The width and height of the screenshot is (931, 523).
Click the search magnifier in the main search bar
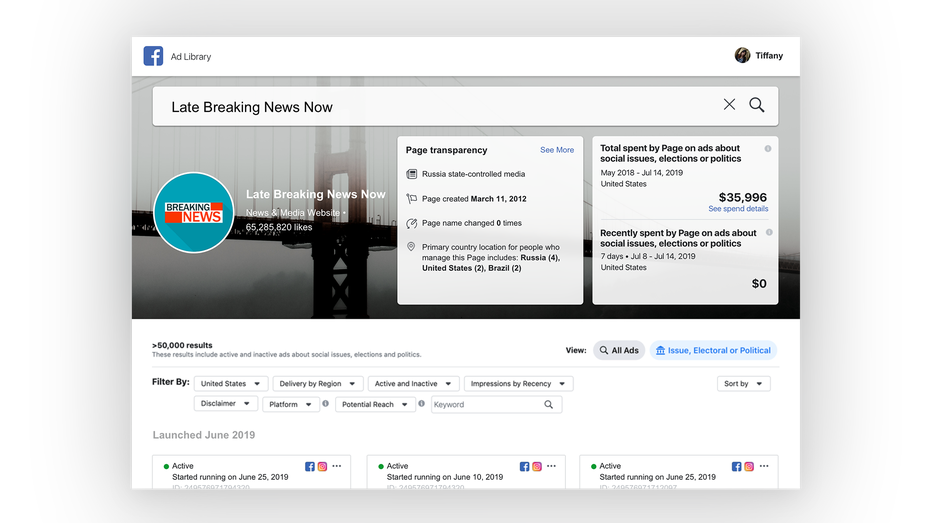coord(756,105)
